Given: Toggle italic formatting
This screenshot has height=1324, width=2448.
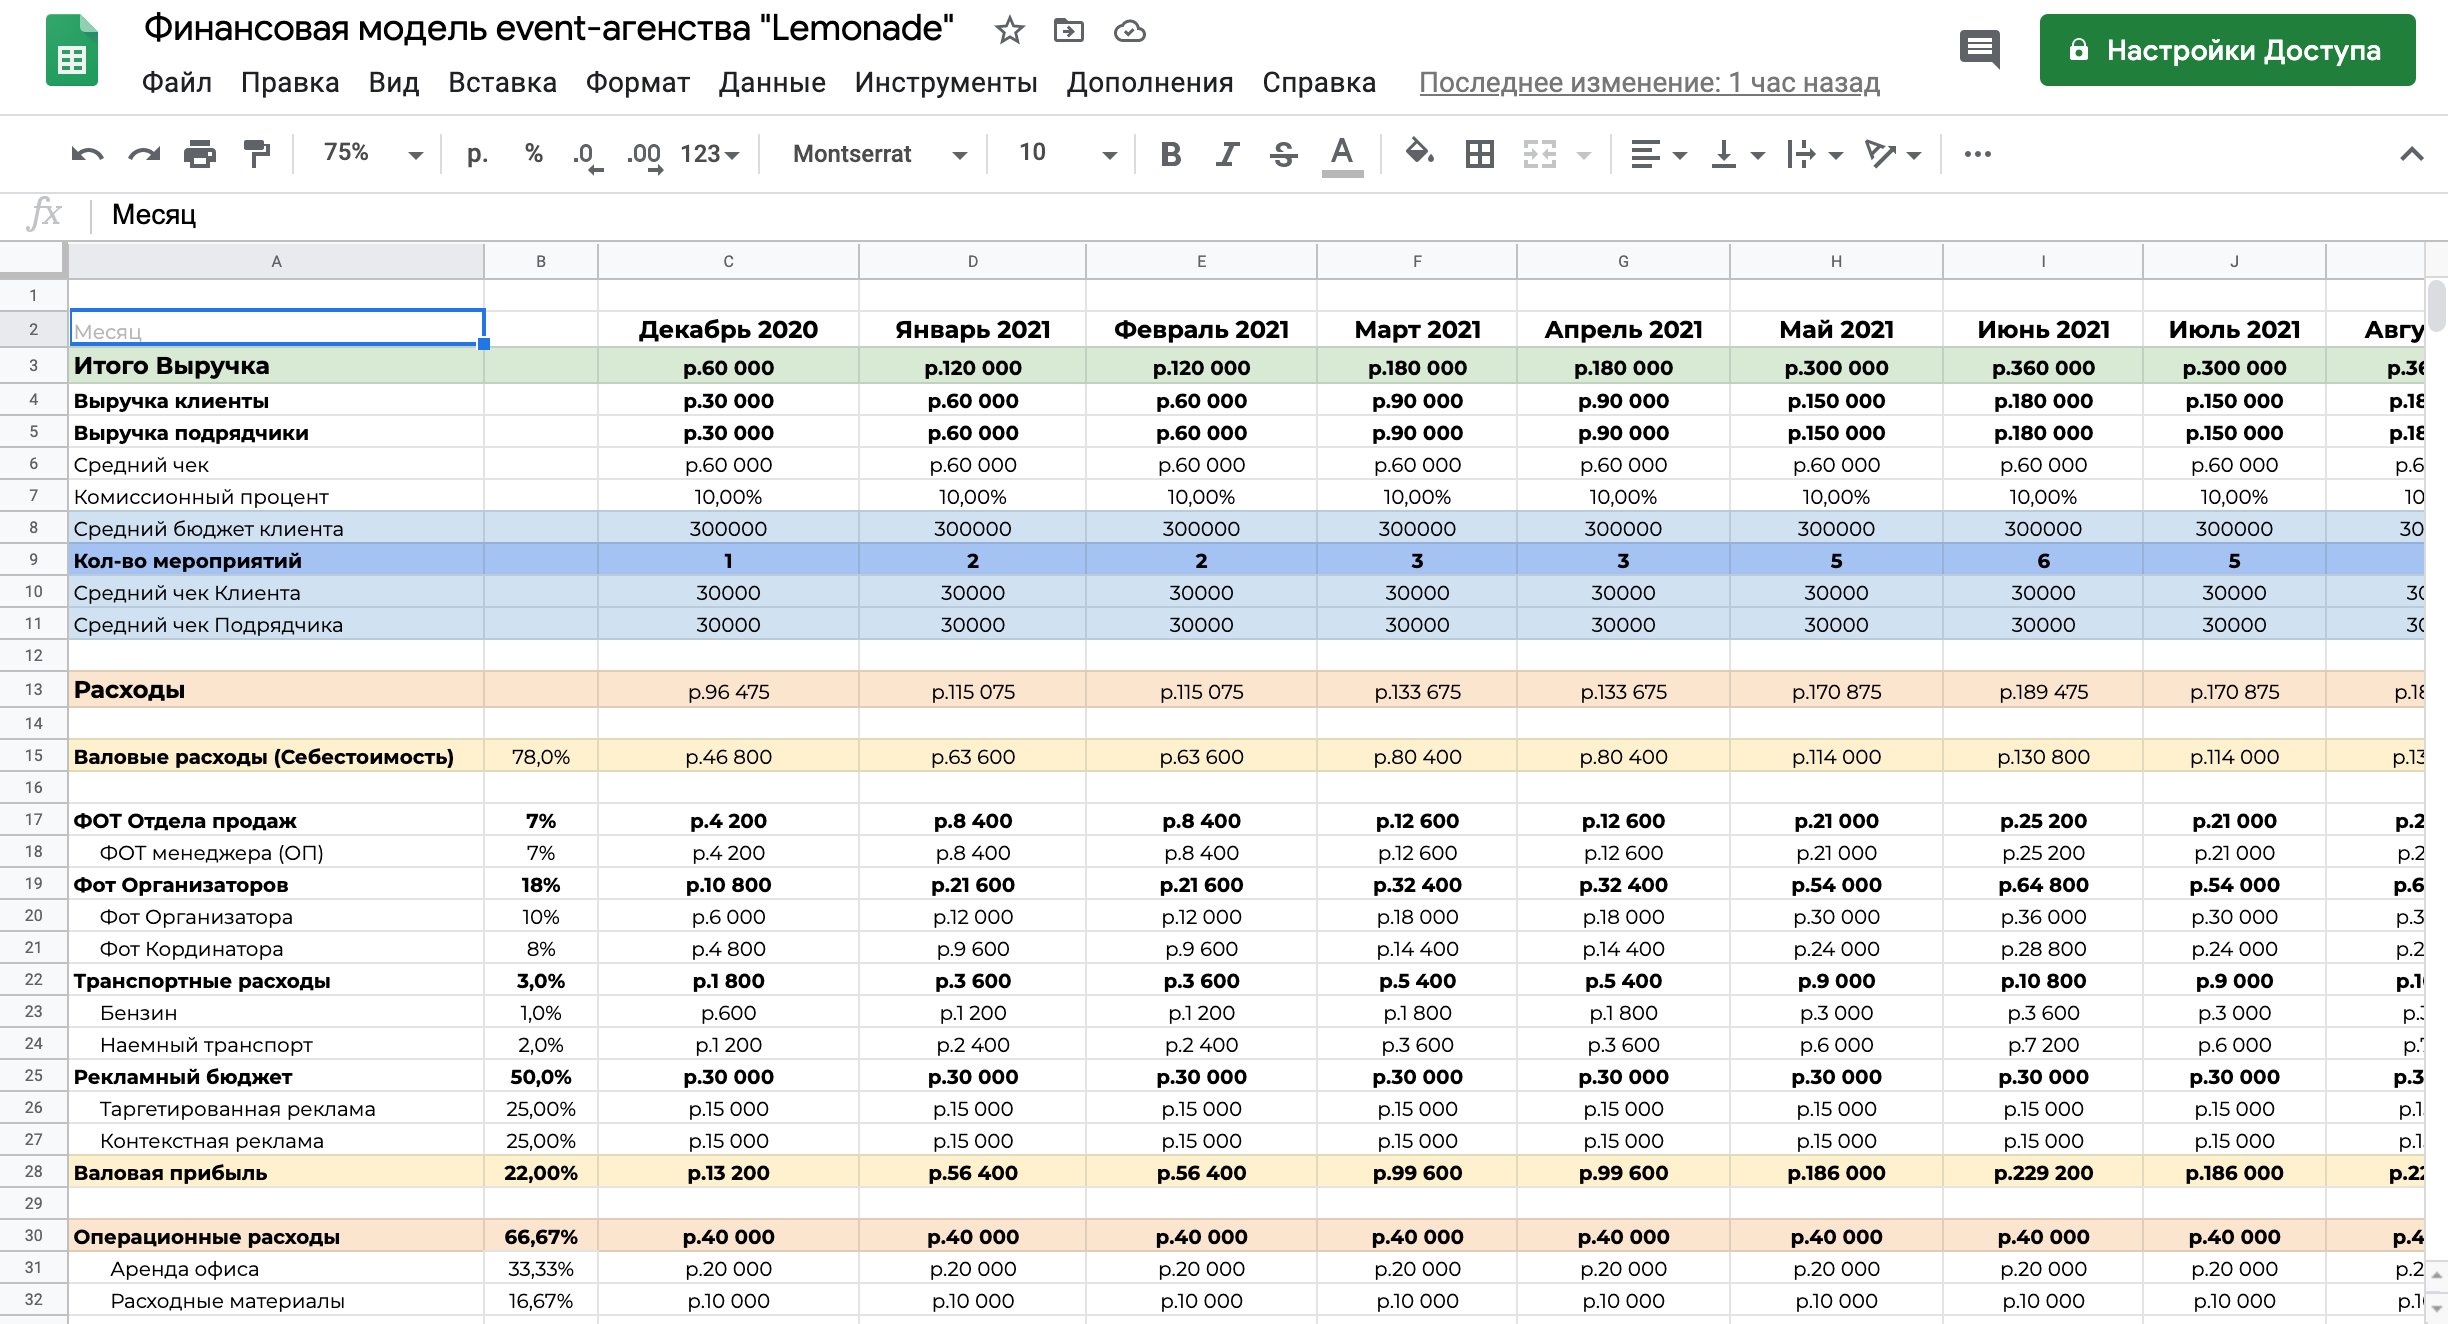Looking at the screenshot, I should (x=1227, y=154).
